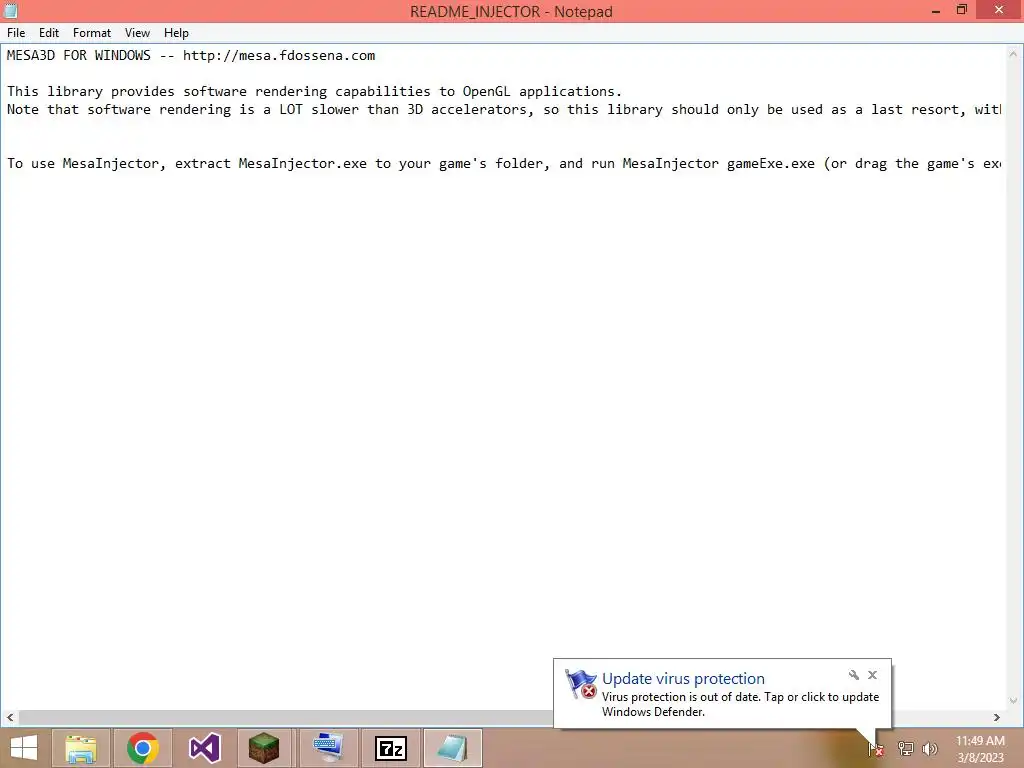Viewport: 1024px width, 768px height.
Task: Click the word 'gameExe.exe' in the text
Action: (771, 163)
